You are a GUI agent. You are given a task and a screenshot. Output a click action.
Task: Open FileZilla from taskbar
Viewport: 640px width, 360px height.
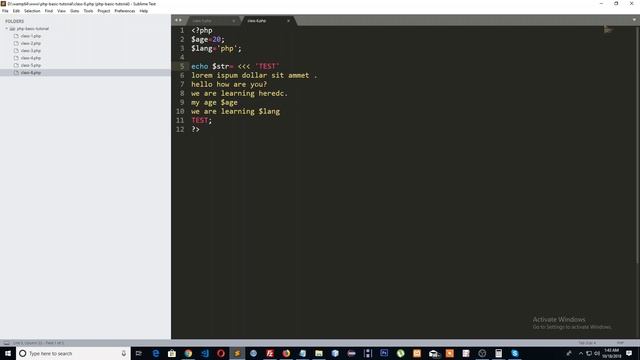click(270, 353)
